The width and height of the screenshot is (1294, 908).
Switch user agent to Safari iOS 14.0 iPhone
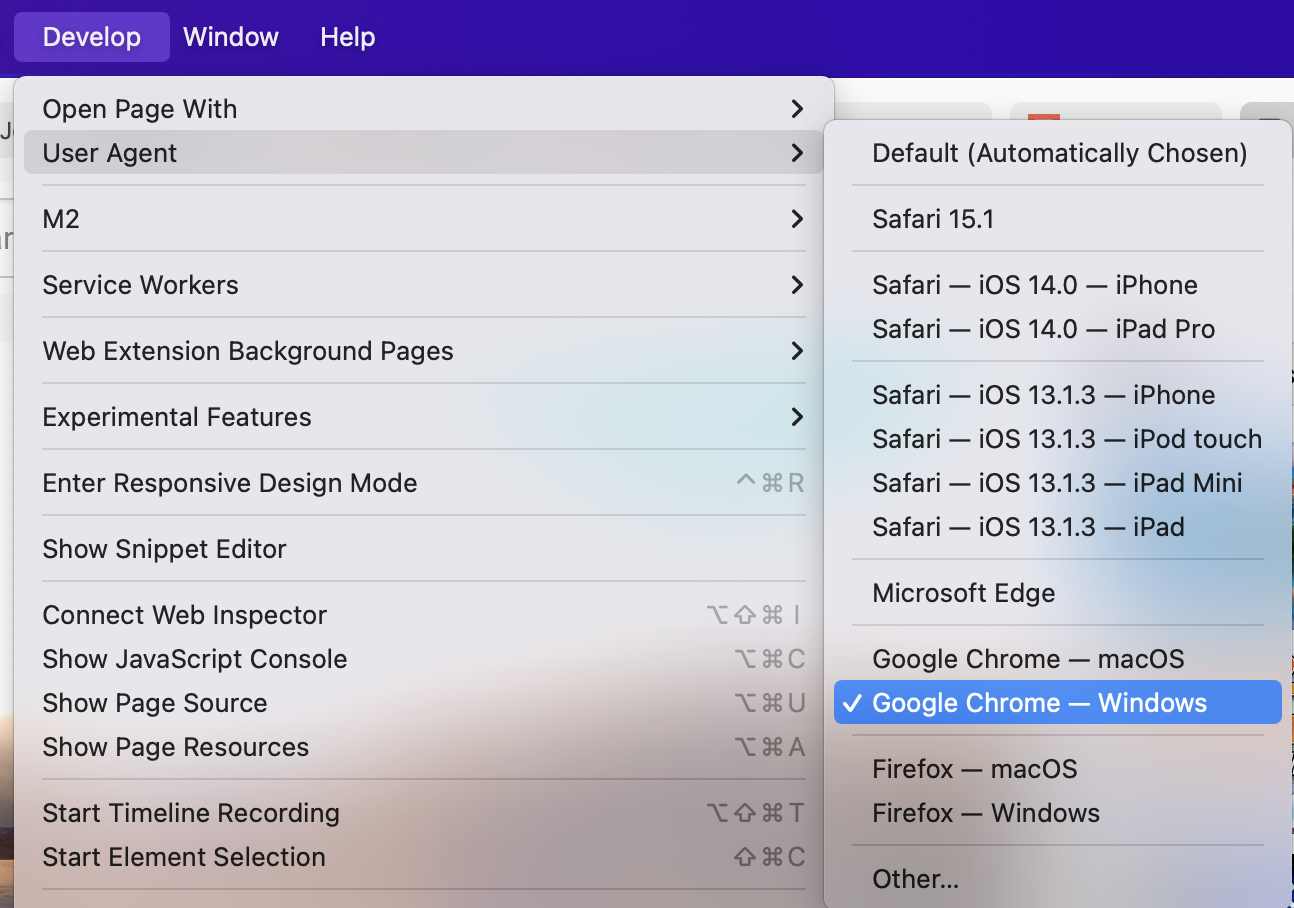coord(1034,285)
